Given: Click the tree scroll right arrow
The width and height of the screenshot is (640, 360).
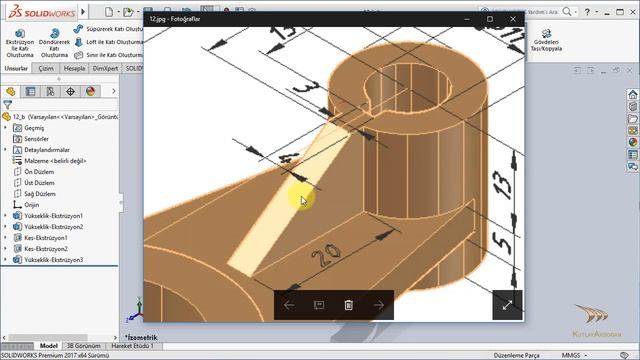Looking at the screenshot, I should click(x=115, y=338).
